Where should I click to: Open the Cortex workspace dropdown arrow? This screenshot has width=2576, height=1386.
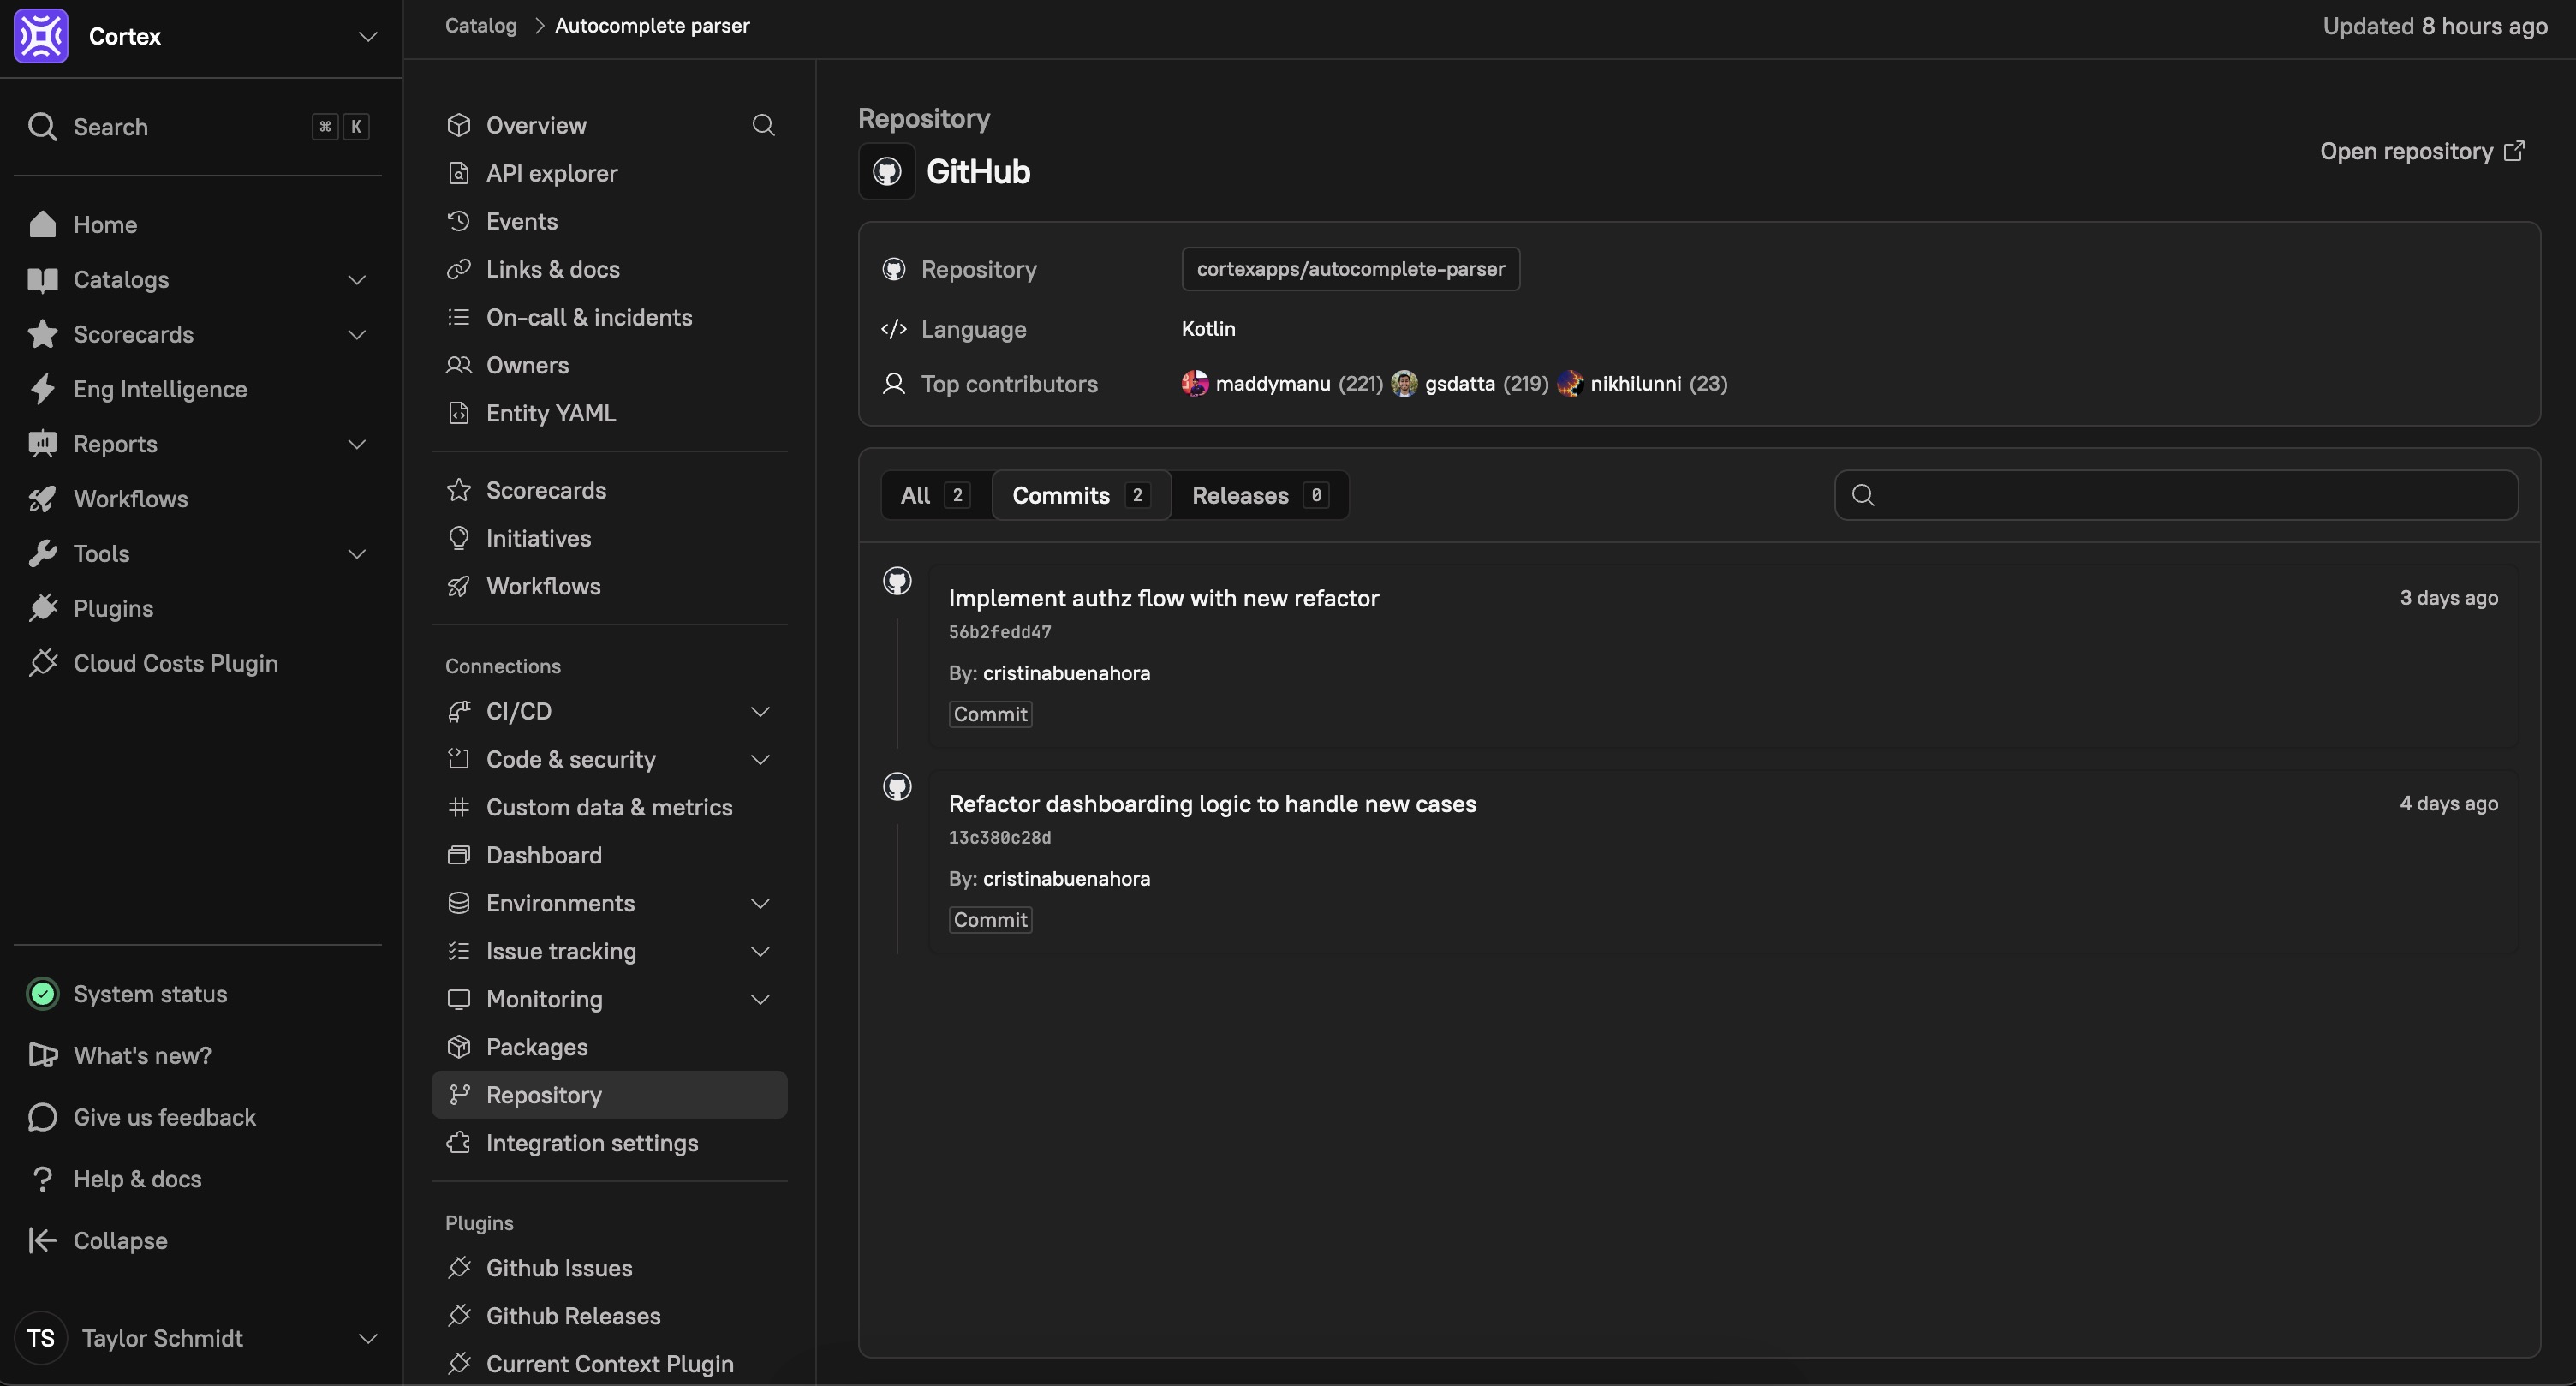[368, 37]
